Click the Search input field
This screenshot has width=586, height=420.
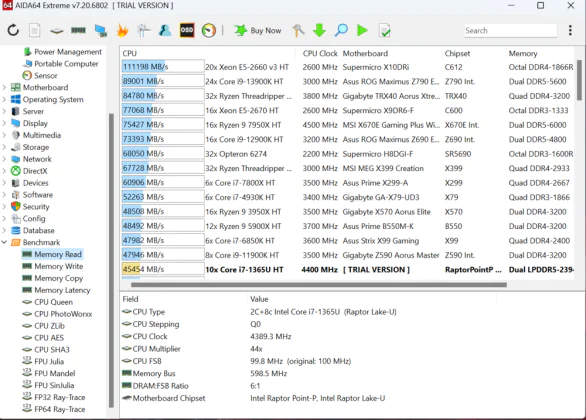(x=510, y=31)
